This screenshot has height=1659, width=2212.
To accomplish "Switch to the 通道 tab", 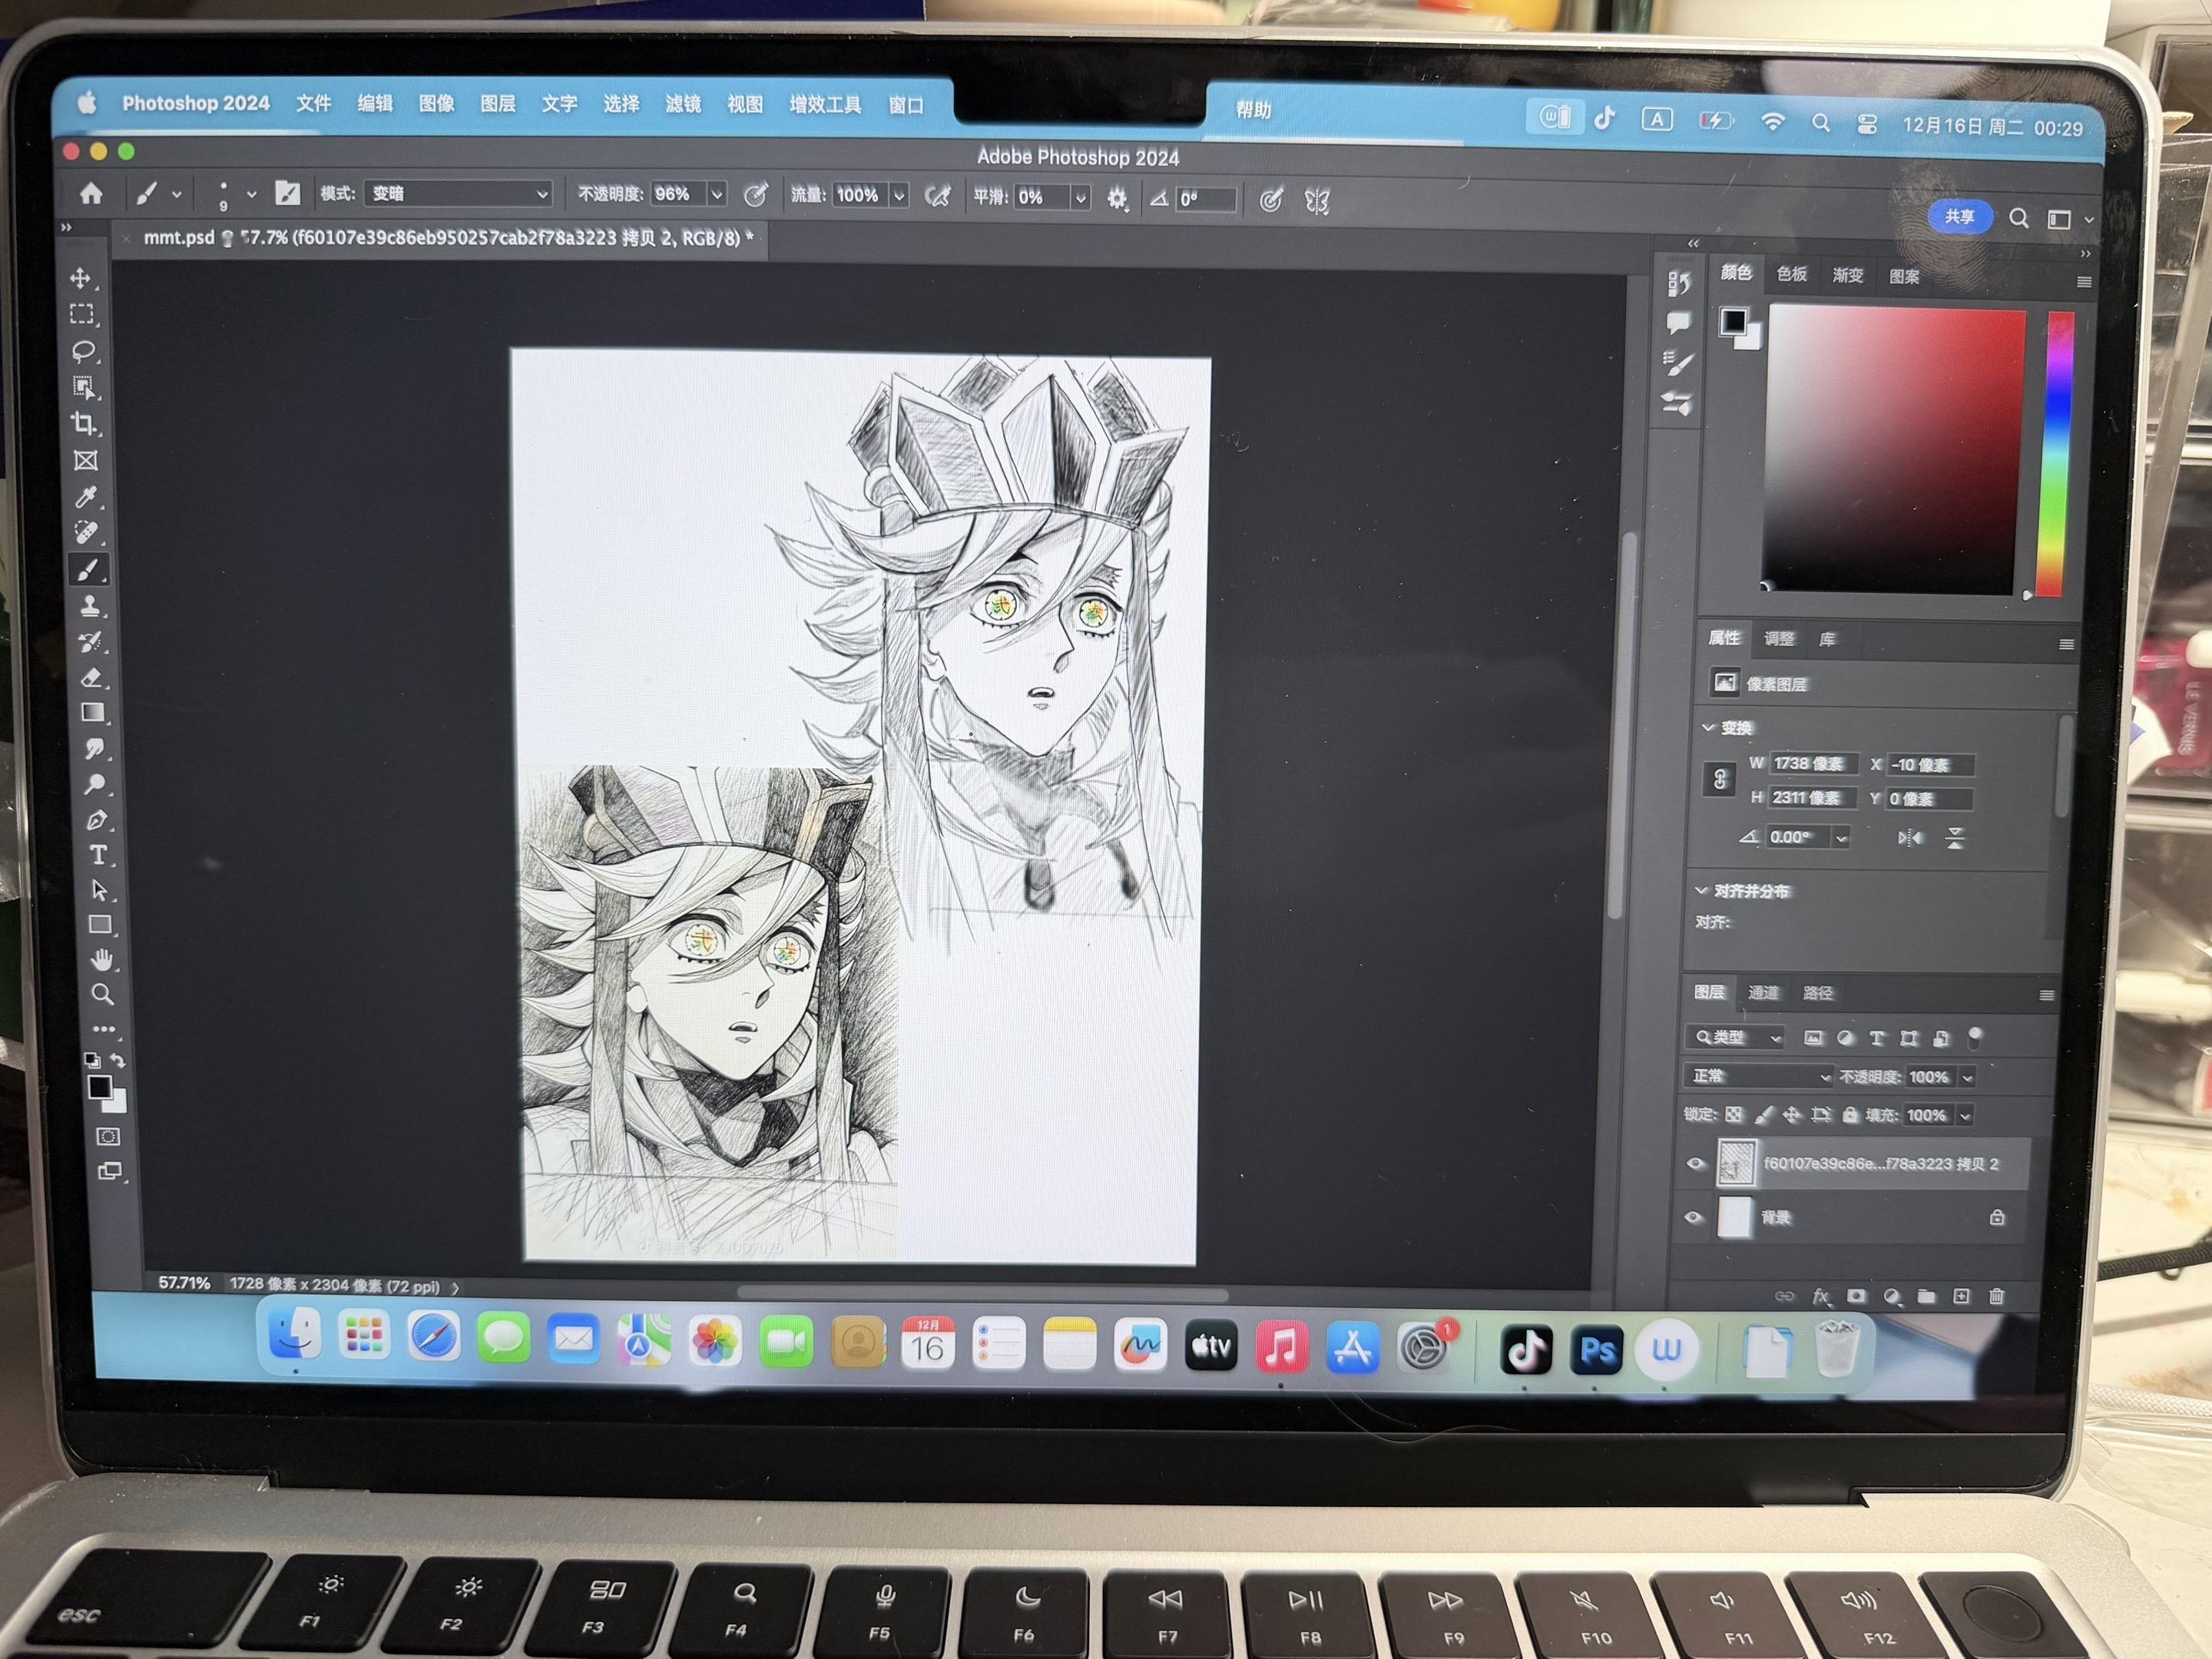I will pyautogui.click(x=1763, y=992).
